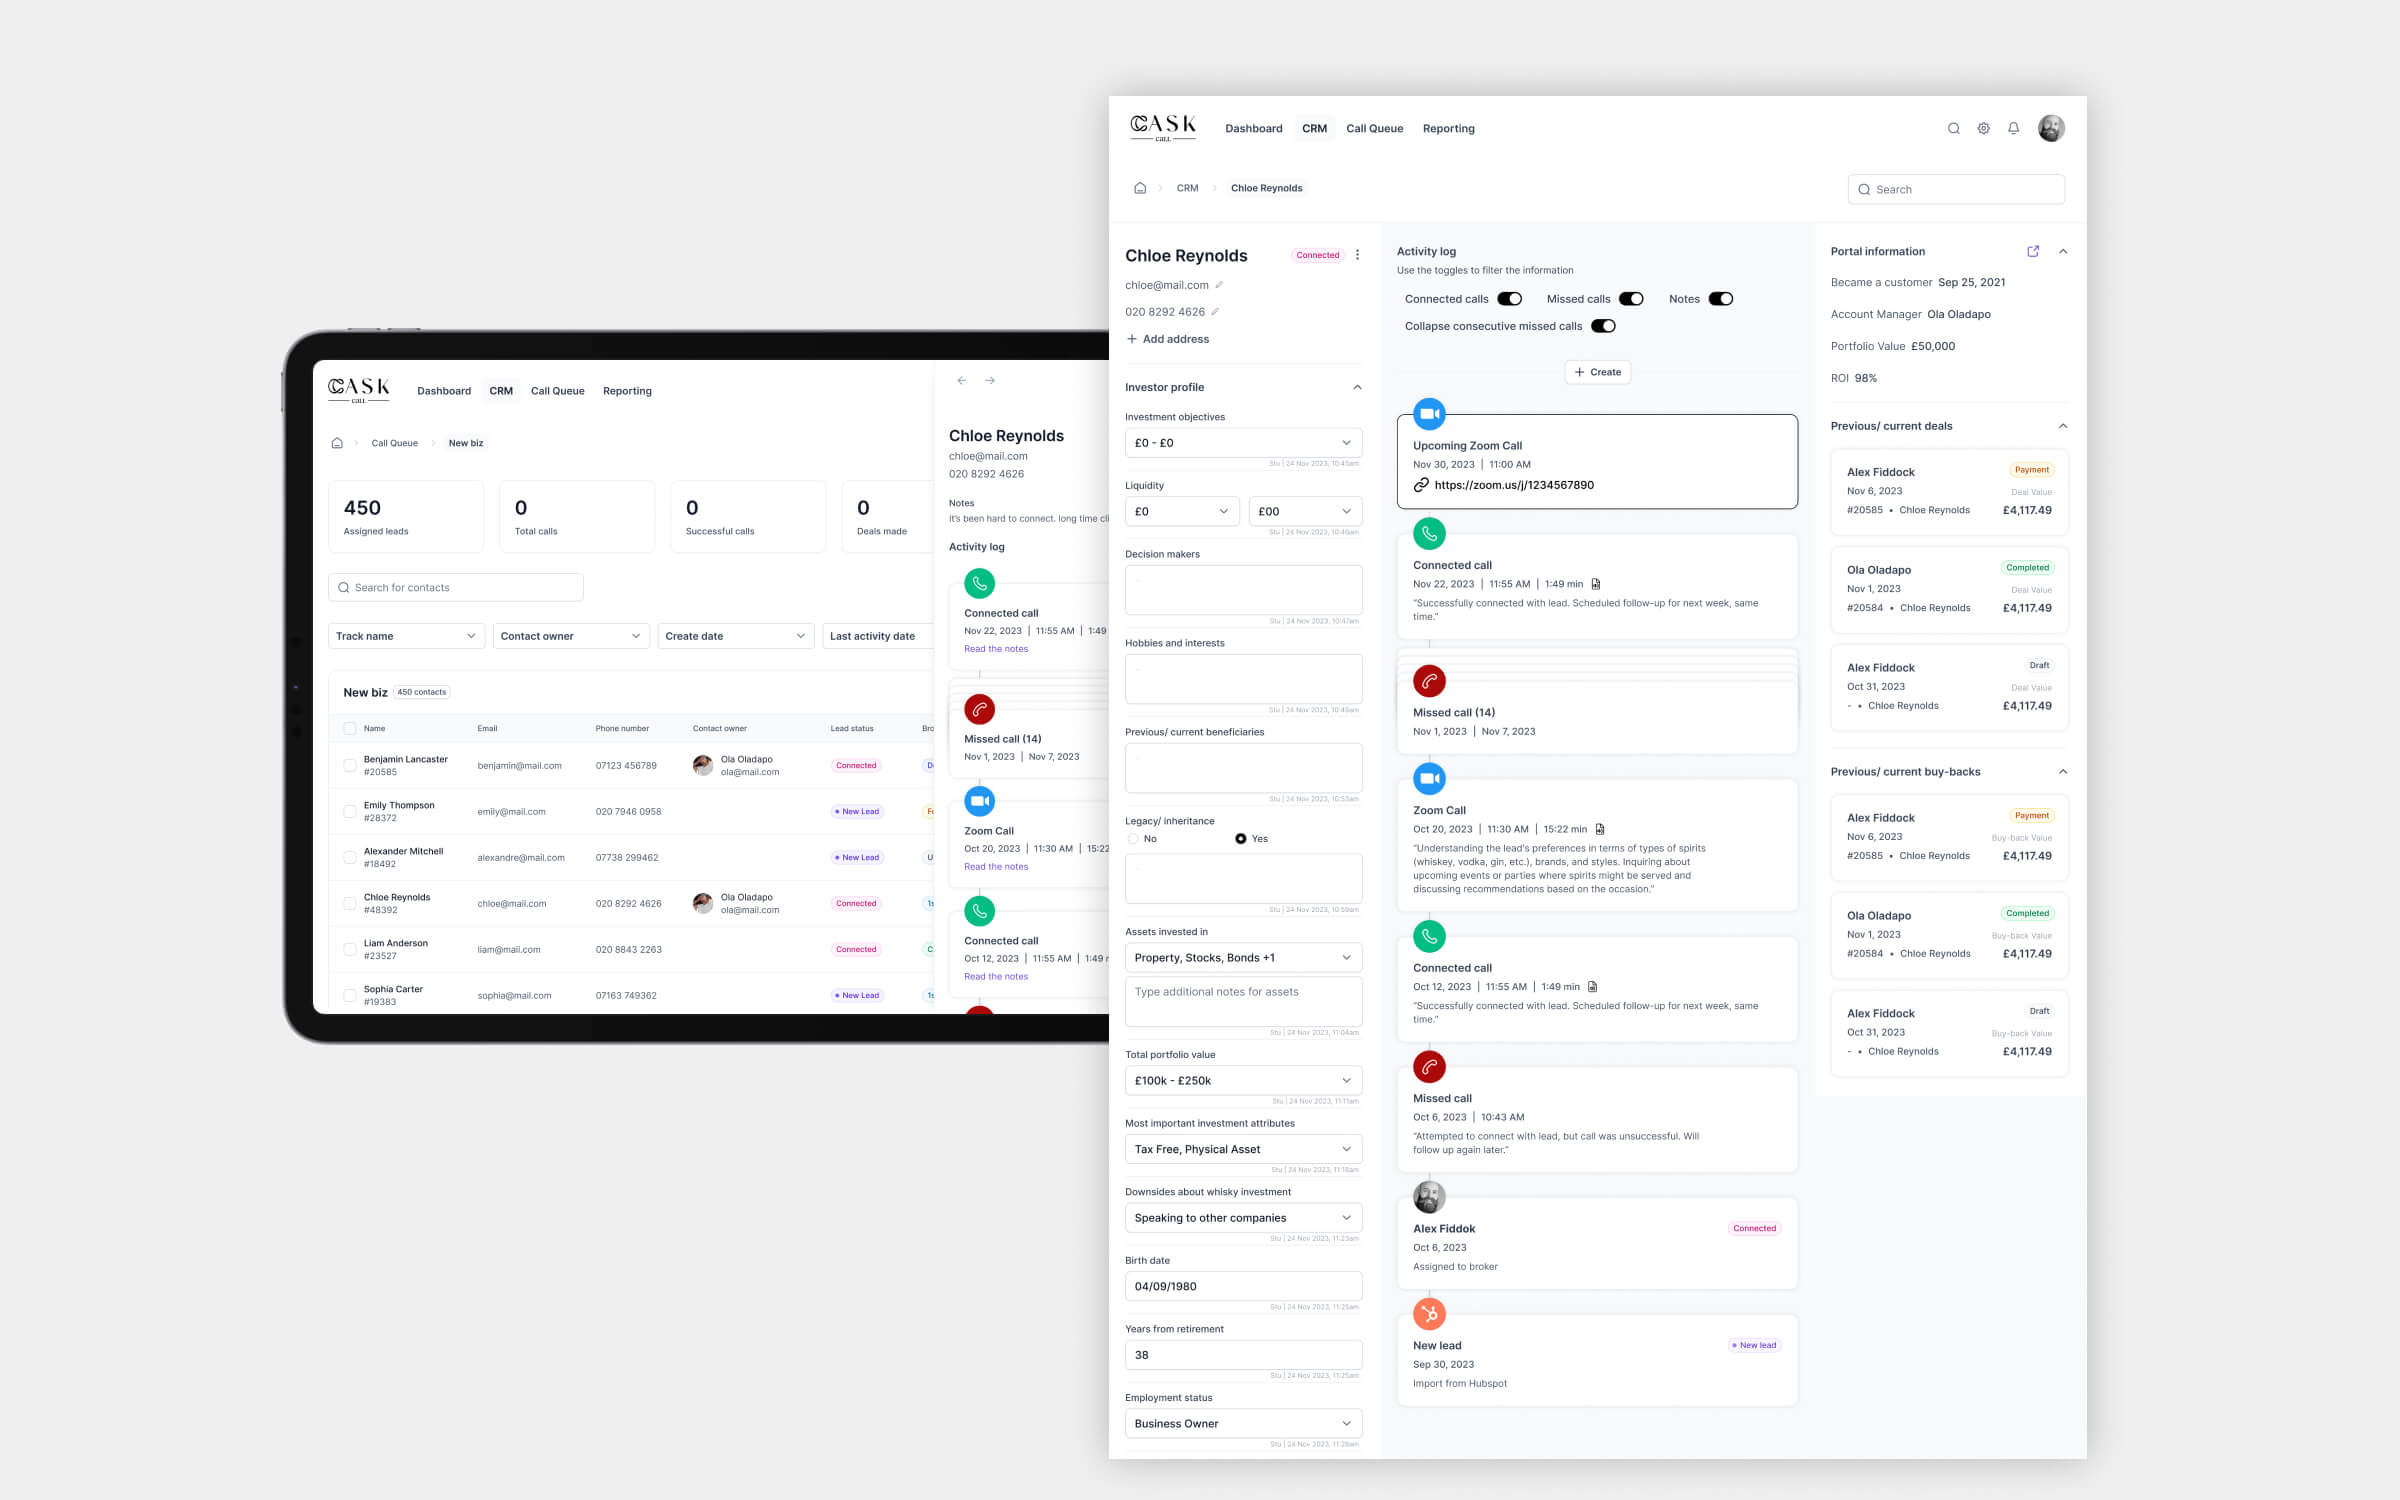Open the Total portfolio value dropdown
This screenshot has height=1500, width=2400.
coord(1243,1080)
